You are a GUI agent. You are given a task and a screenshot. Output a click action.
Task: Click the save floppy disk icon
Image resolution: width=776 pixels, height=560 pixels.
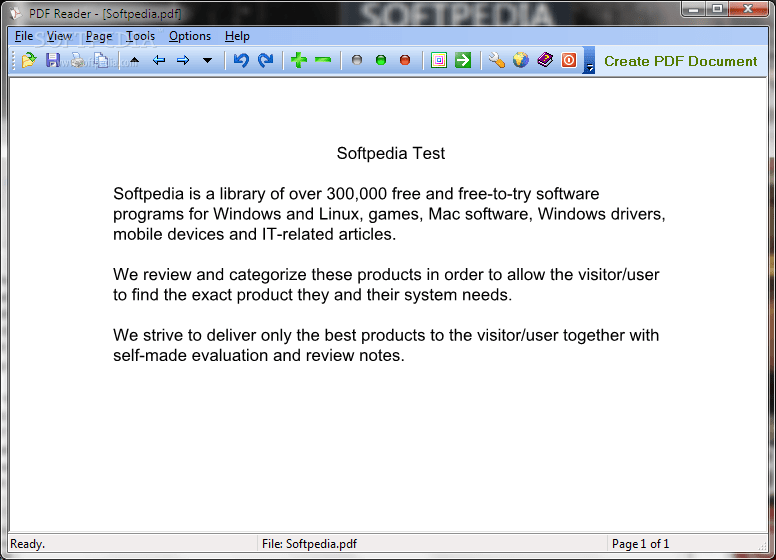[x=52, y=60]
